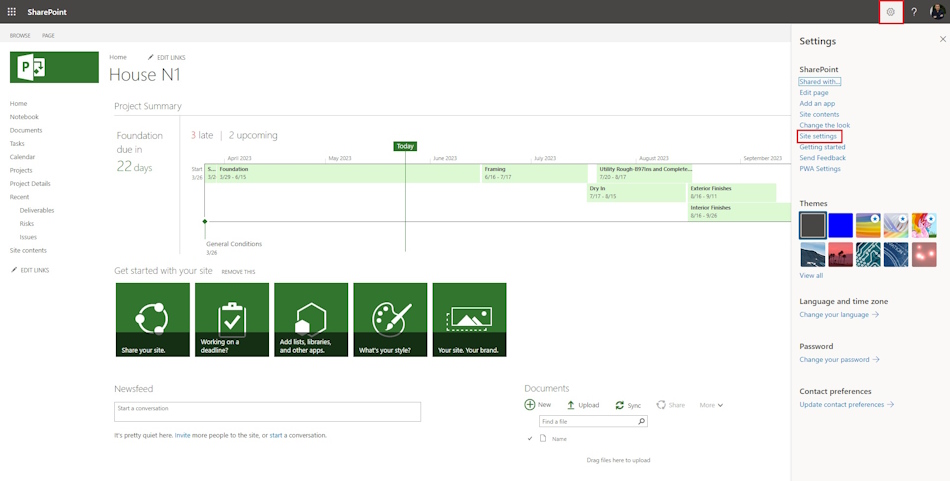Click the Find a file search box

tap(593, 421)
